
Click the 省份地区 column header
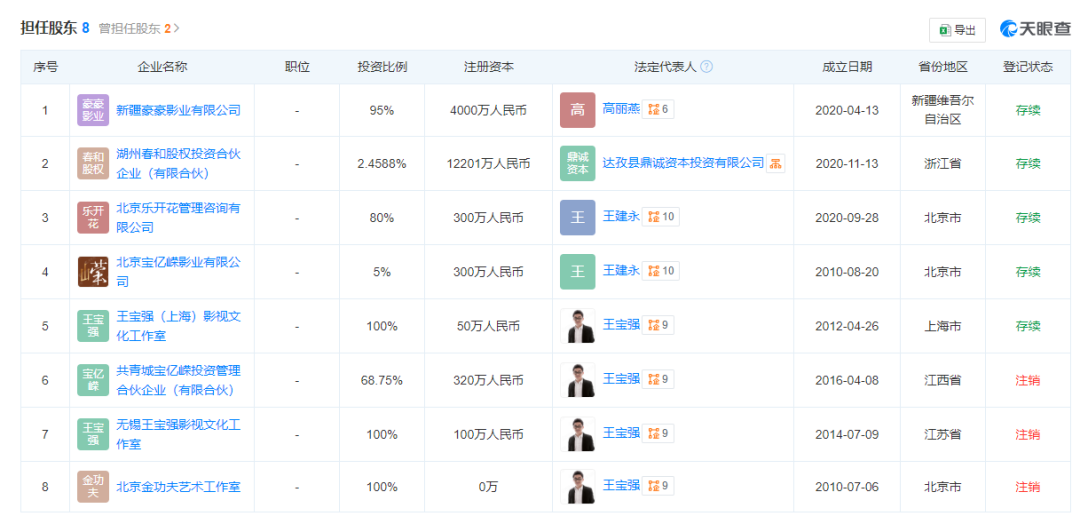coord(943,67)
